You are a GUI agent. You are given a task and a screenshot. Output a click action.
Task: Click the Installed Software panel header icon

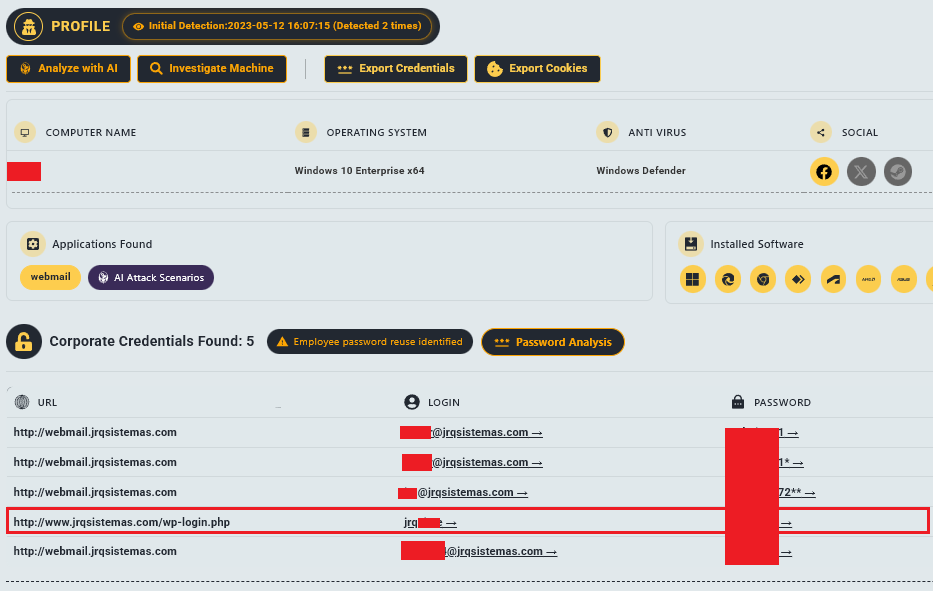point(690,243)
